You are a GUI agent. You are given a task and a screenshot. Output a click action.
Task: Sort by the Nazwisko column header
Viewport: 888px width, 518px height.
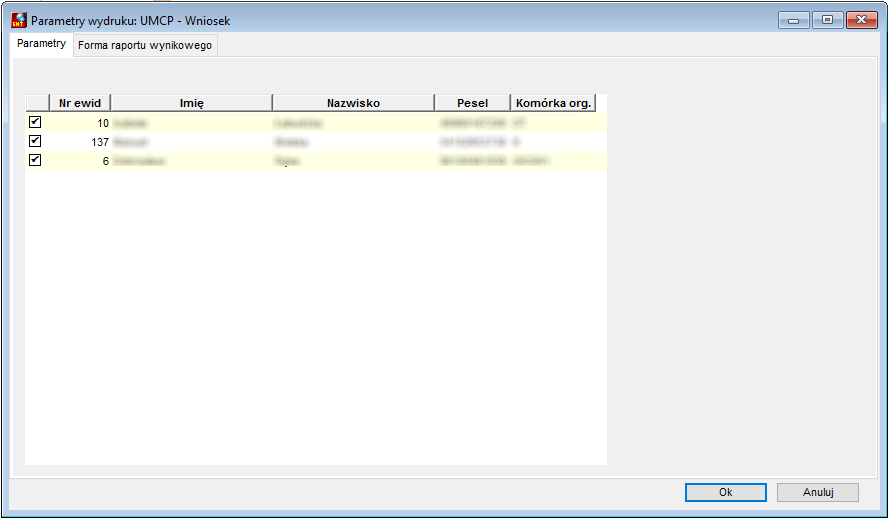[x=353, y=103]
